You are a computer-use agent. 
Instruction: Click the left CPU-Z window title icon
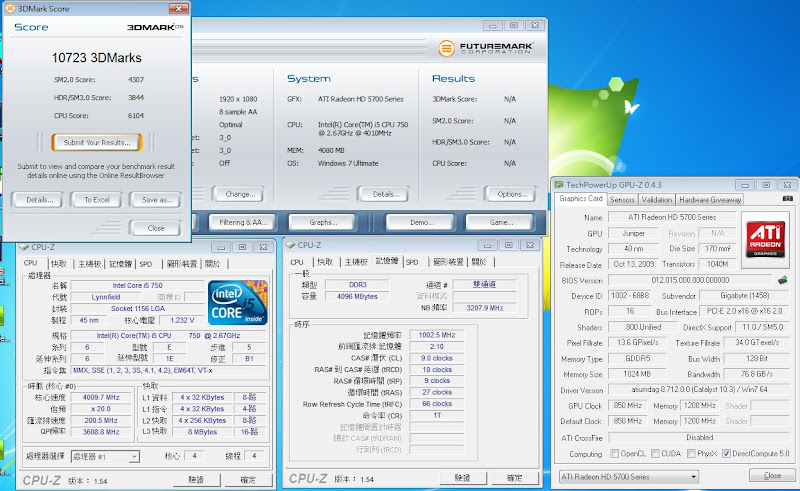point(24,247)
